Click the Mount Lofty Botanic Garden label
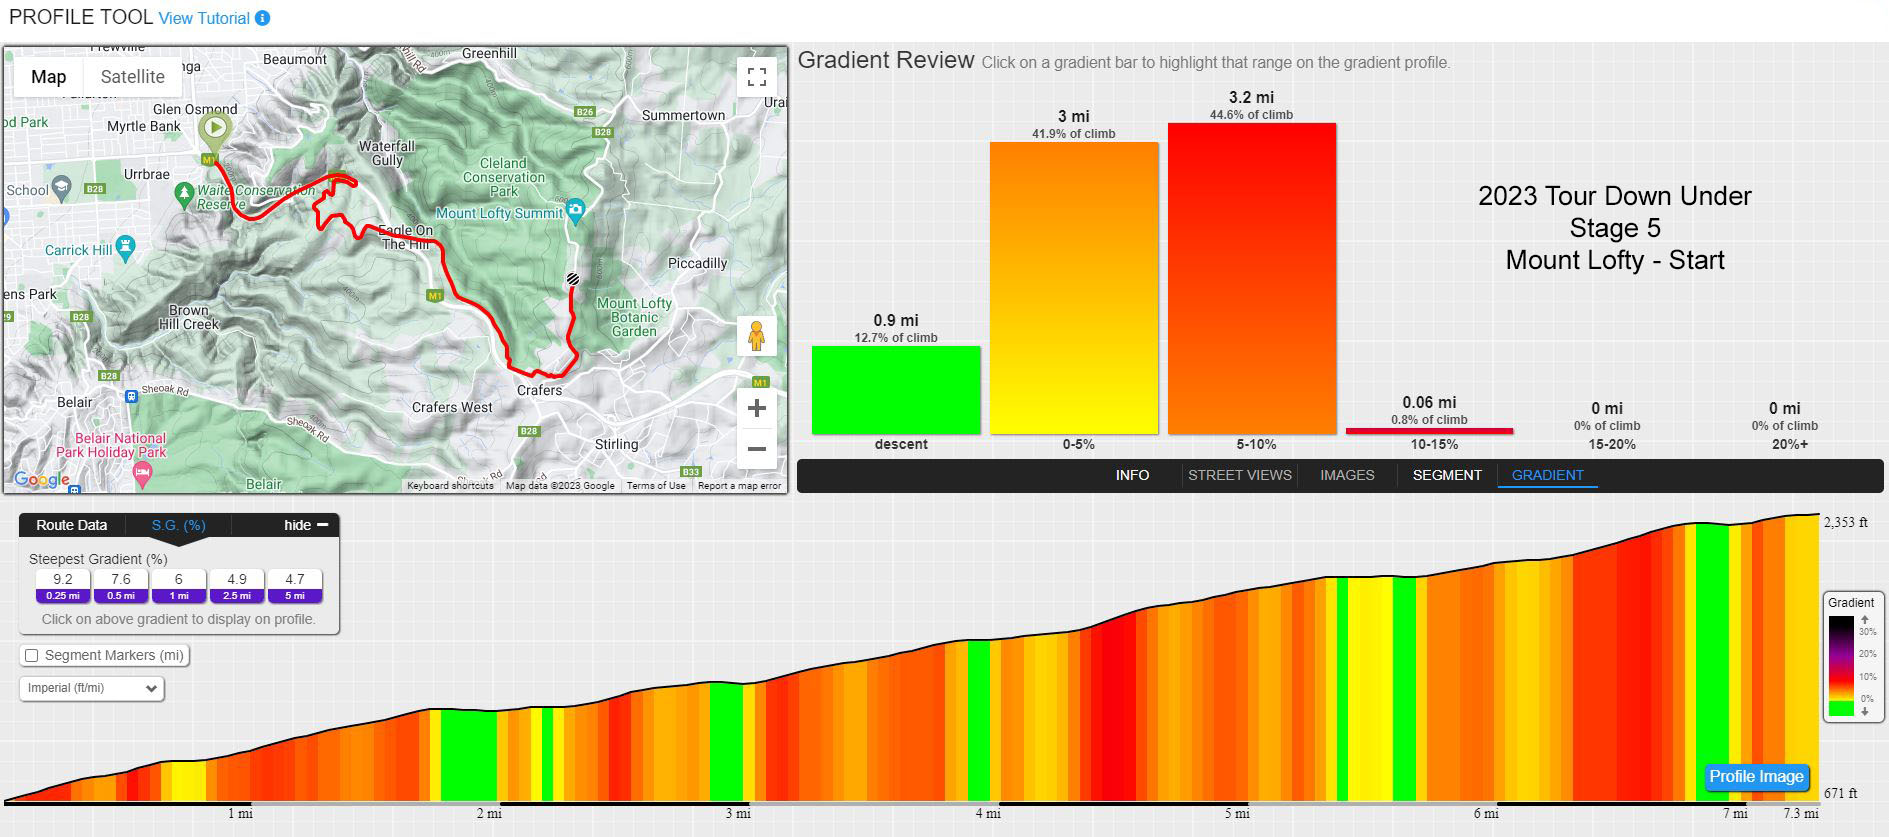This screenshot has width=1889, height=837. click(635, 317)
